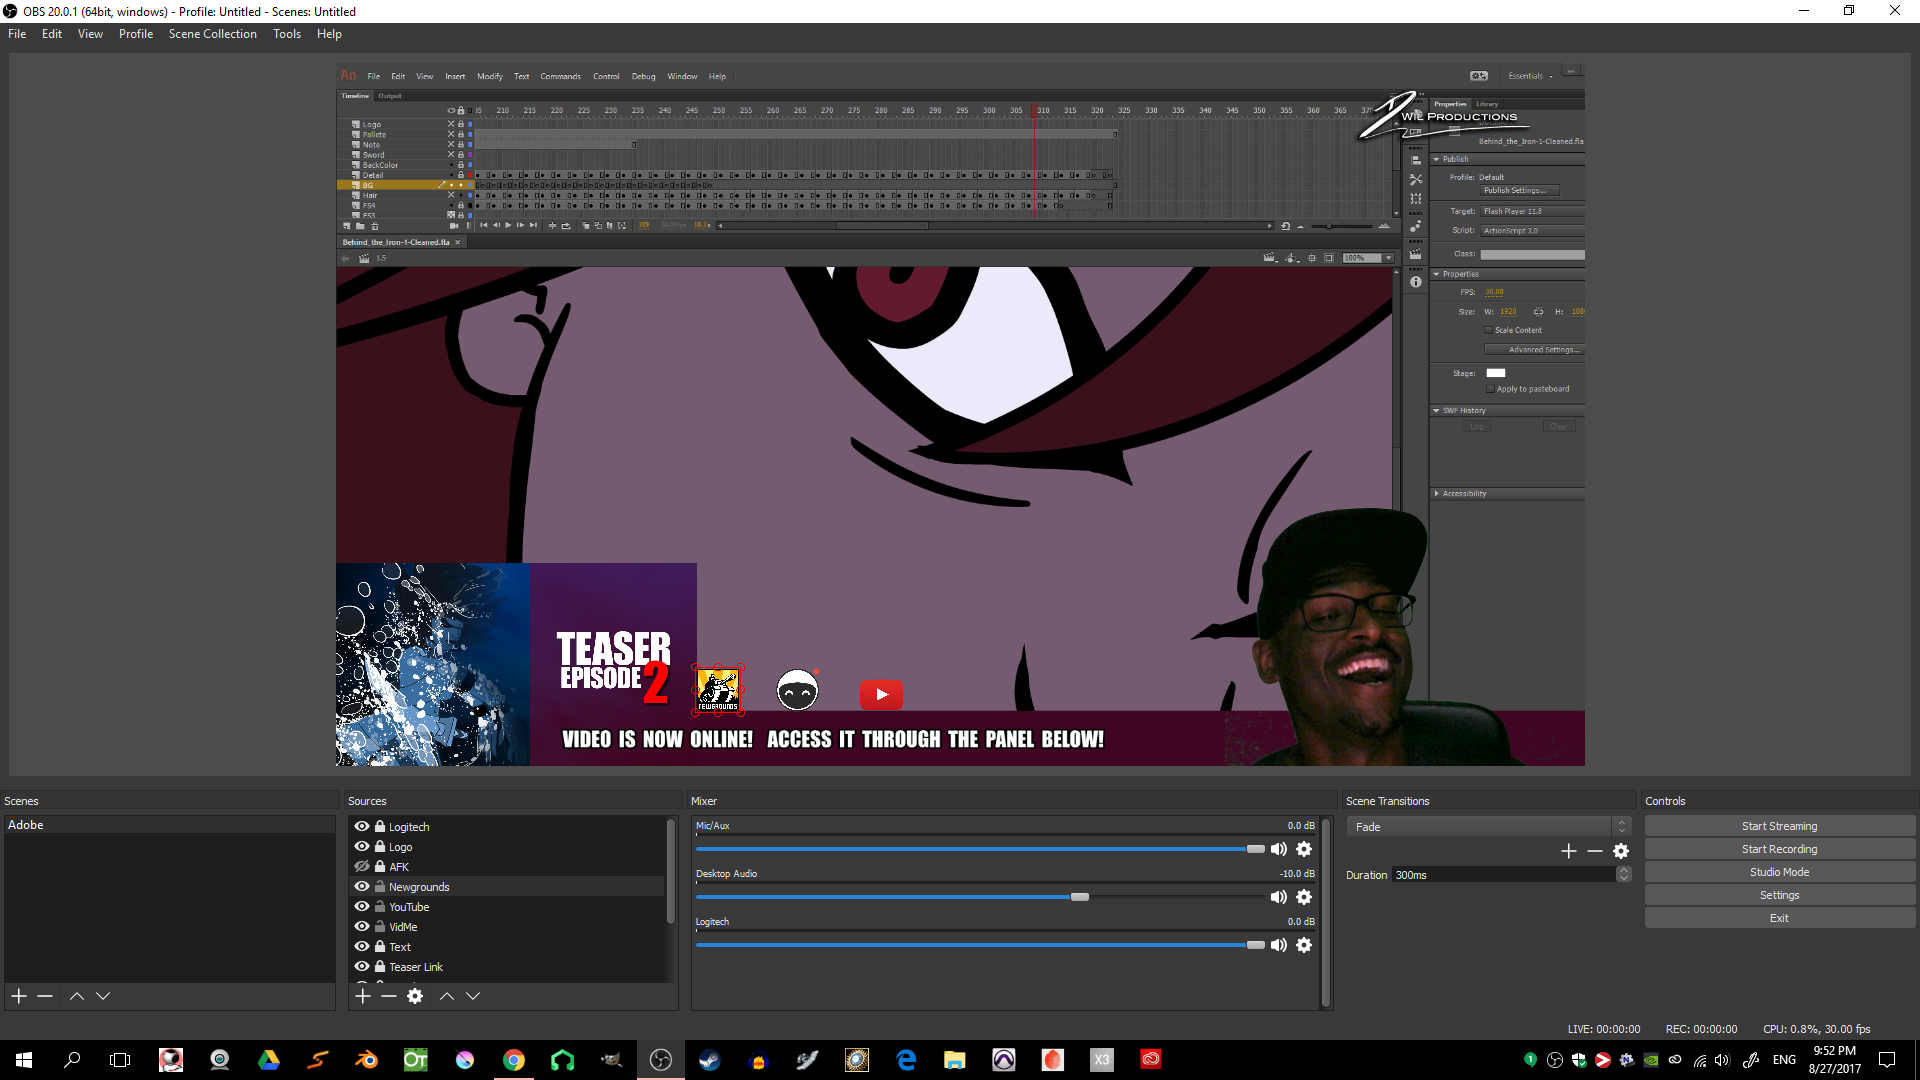Open the Scene Collection menu
1920x1080 pixels.
tap(213, 34)
